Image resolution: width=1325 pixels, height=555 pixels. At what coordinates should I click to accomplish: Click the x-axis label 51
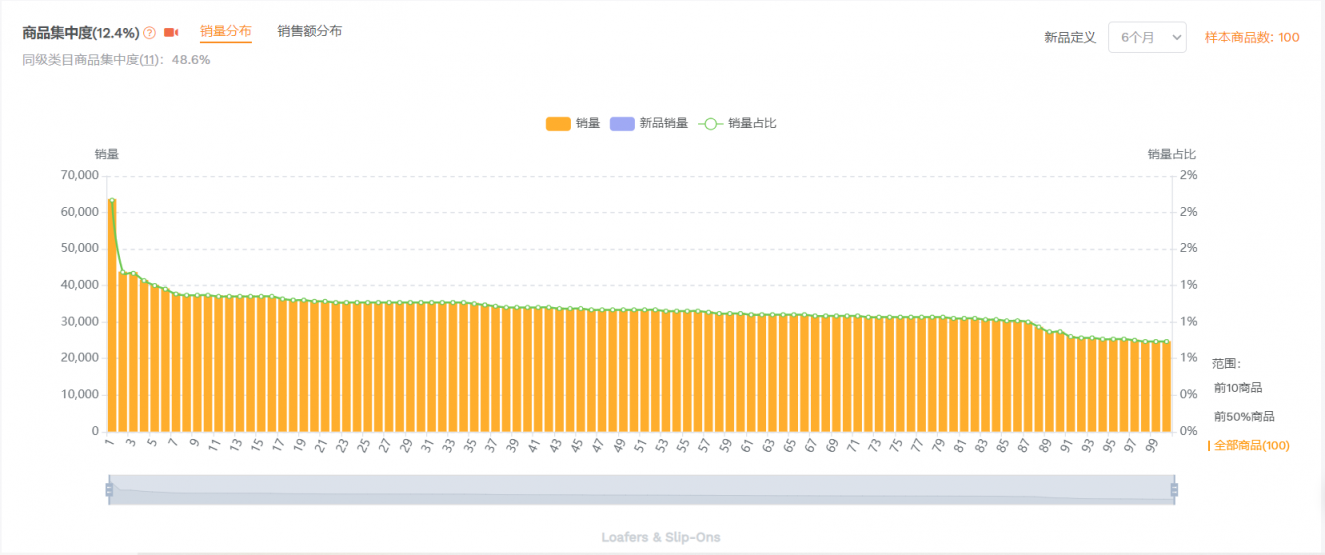coord(640,445)
